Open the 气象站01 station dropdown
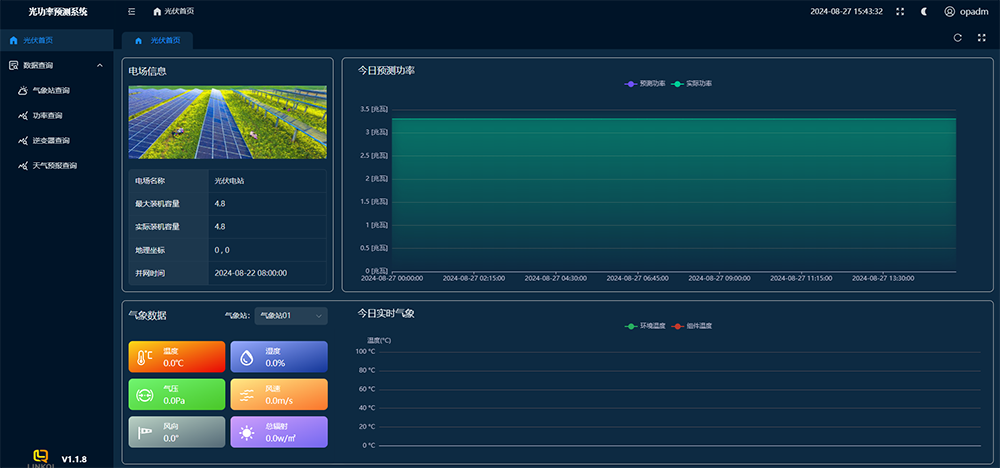 coord(290,316)
